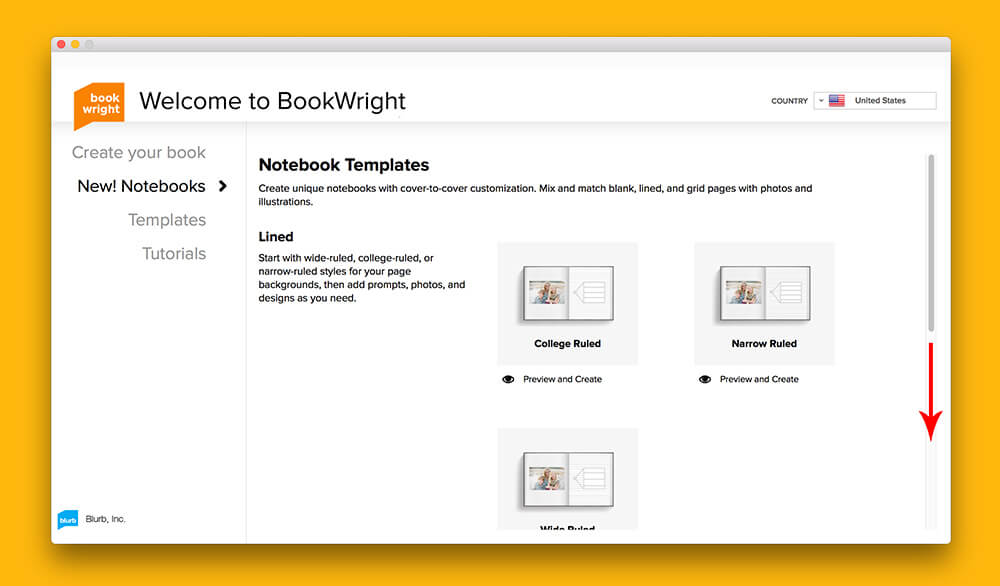Click the Notebook Templates heading
Viewport: 1000px width, 586px height.
pyautogui.click(x=344, y=165)
